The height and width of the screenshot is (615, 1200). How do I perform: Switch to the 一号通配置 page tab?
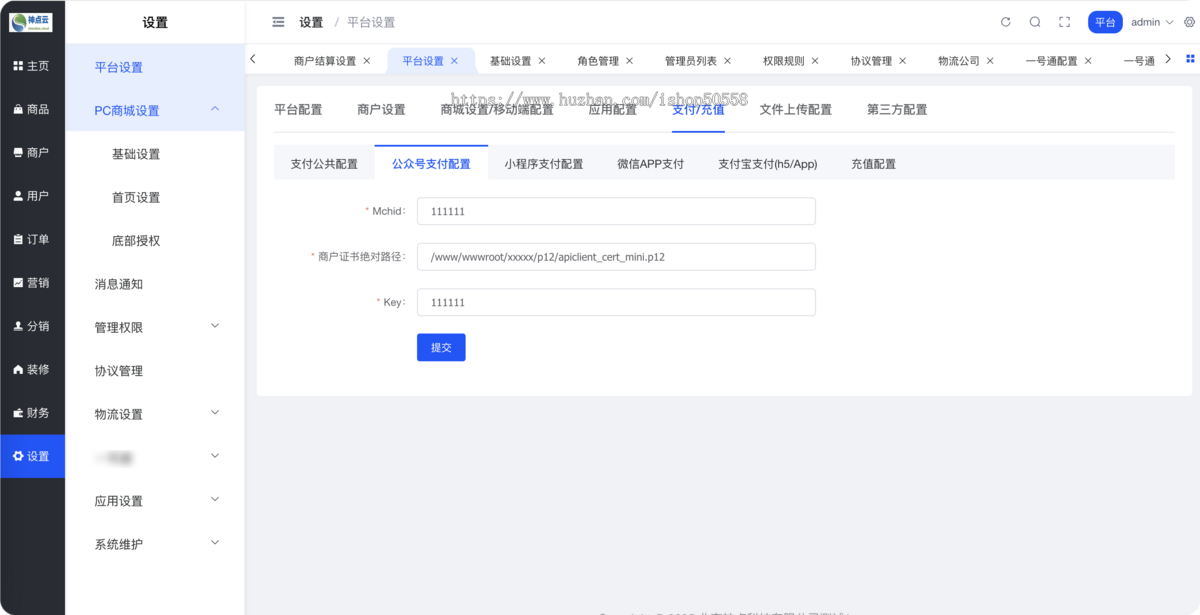1051,61
